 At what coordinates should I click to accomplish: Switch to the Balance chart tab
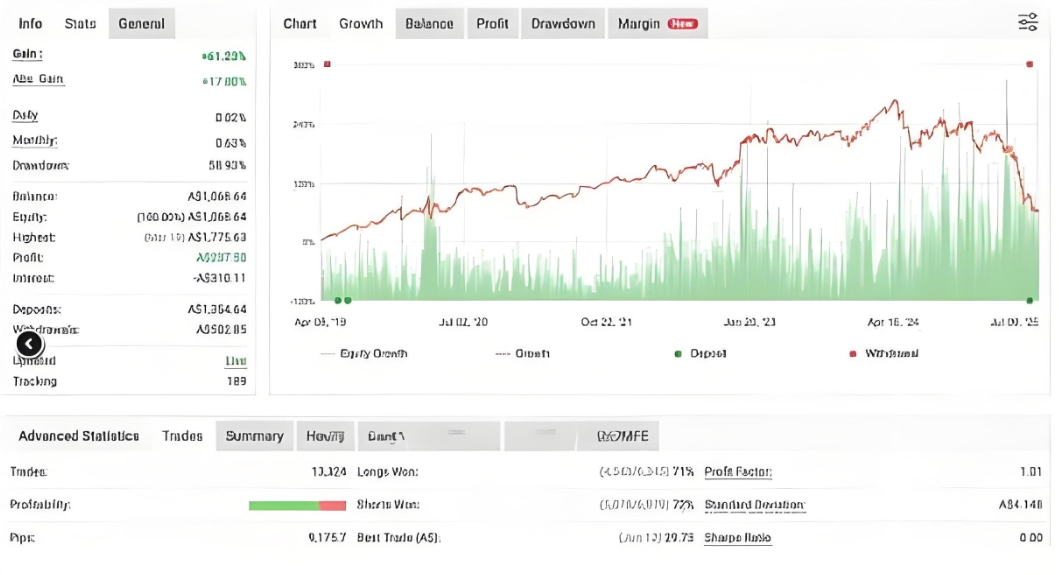tap(429, 24)
